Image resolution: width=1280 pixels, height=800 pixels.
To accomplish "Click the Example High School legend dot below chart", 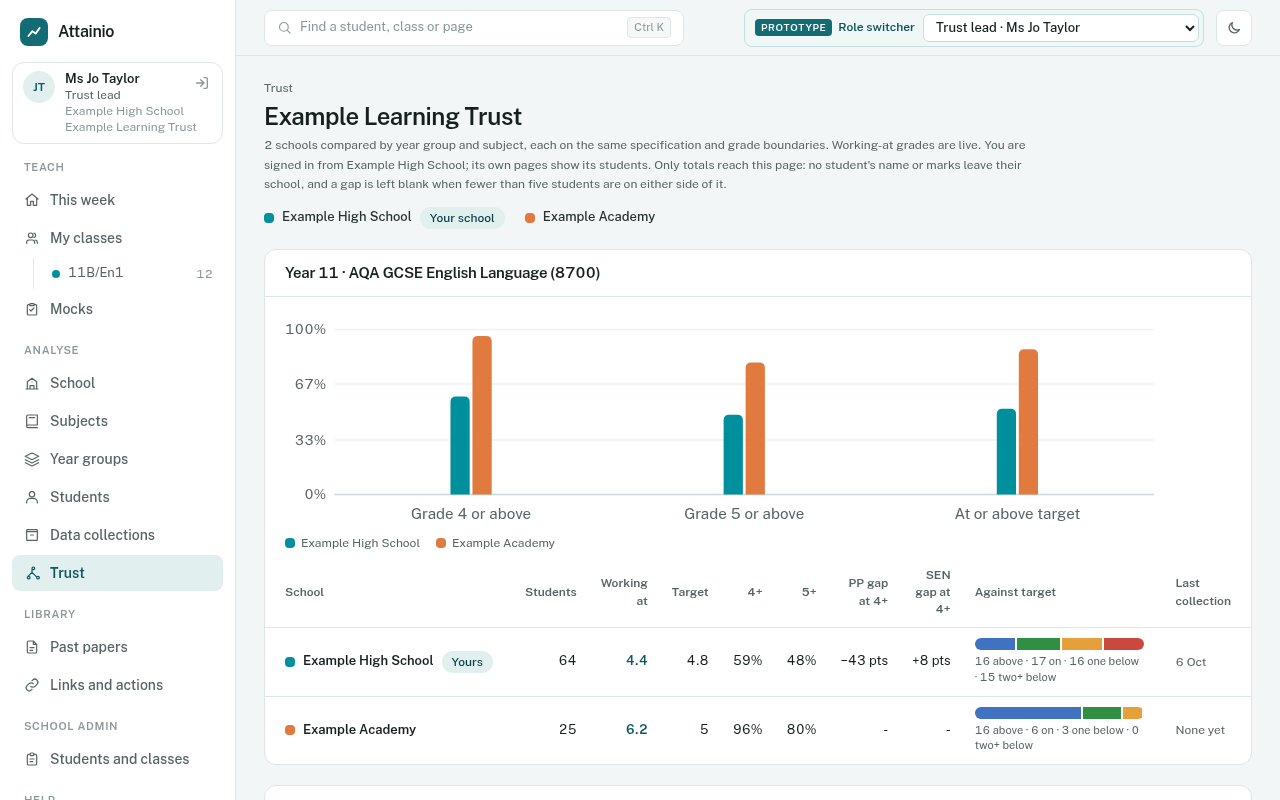I will pos(290,543).
